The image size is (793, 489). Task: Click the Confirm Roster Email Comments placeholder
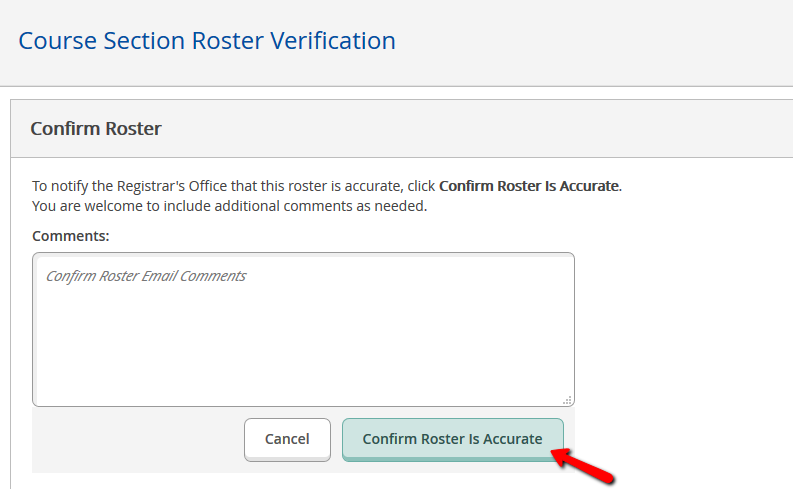[146, 276]
